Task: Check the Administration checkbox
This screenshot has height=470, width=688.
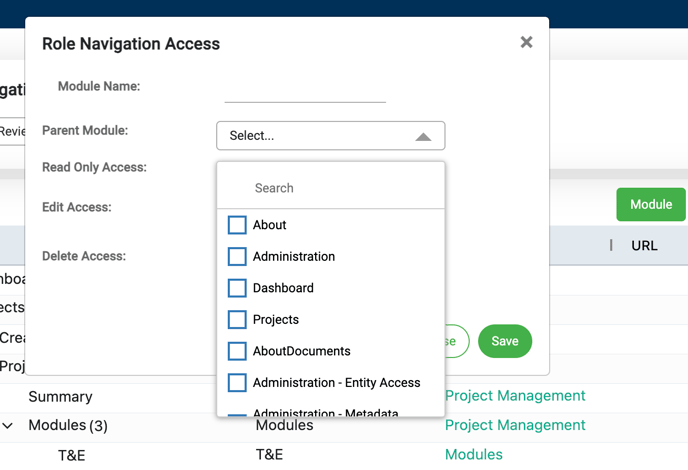Action: coord(237,257)
